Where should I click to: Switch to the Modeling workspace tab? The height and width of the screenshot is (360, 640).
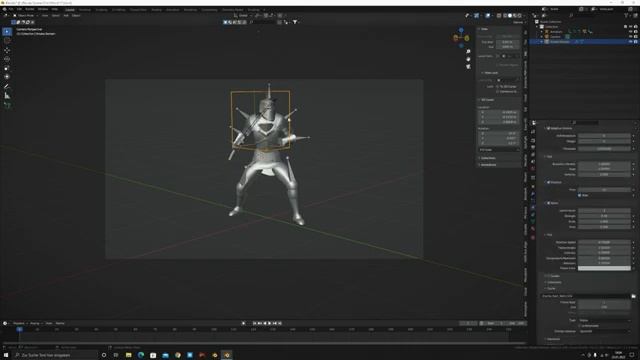(x=85, y=9)
